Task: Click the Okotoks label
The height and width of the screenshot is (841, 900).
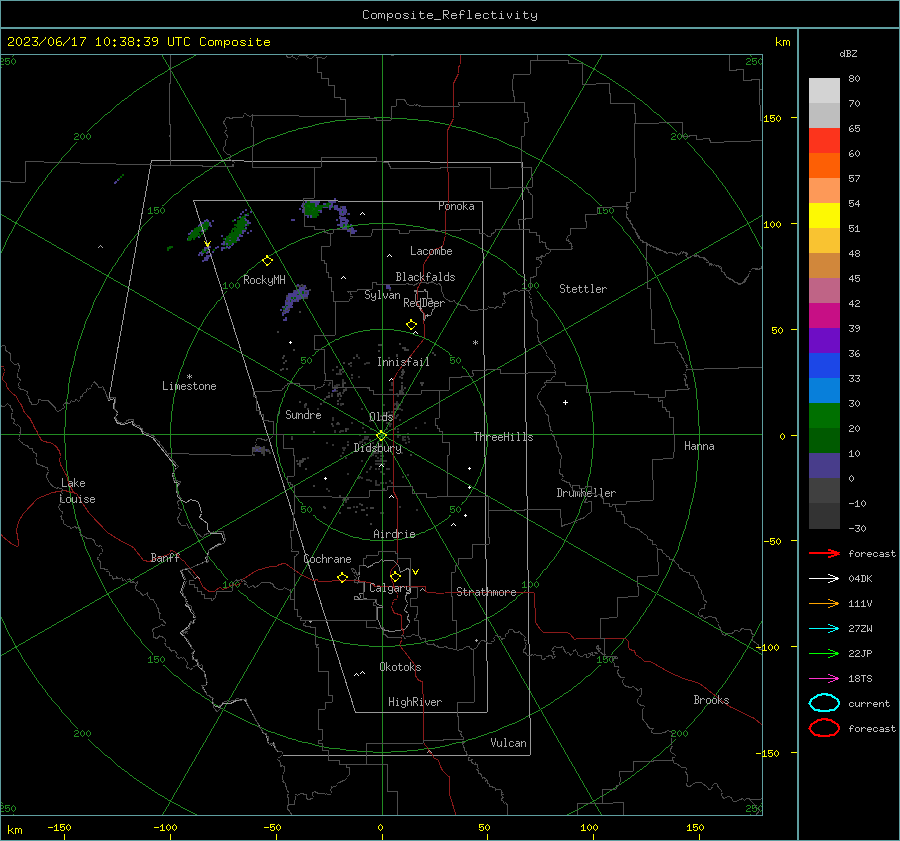Action: [400, 667]
